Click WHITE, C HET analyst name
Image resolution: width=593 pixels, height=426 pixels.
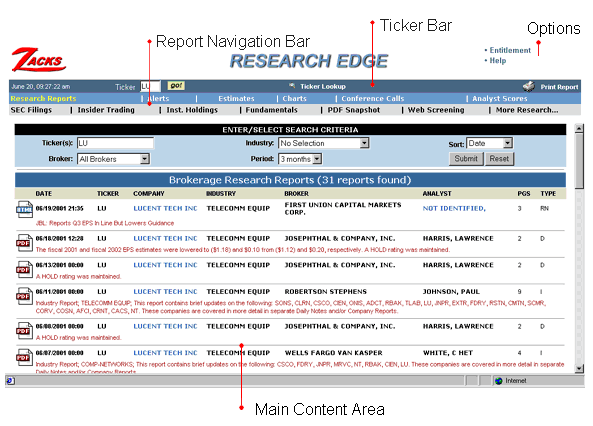point(448,353)
